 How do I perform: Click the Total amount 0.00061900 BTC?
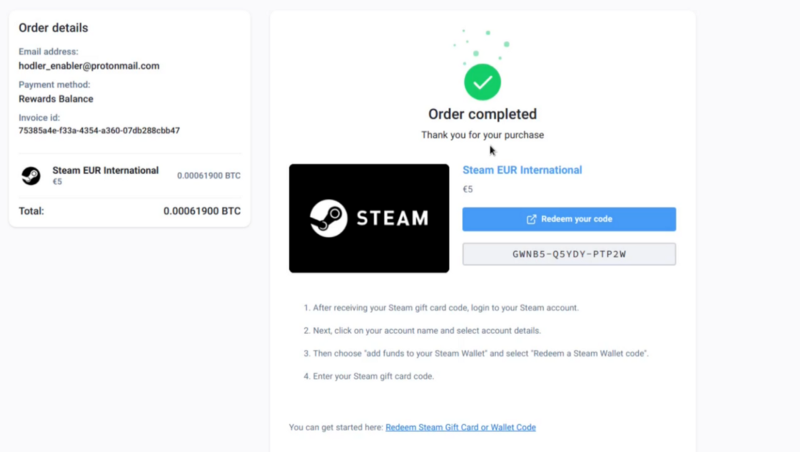202,211
